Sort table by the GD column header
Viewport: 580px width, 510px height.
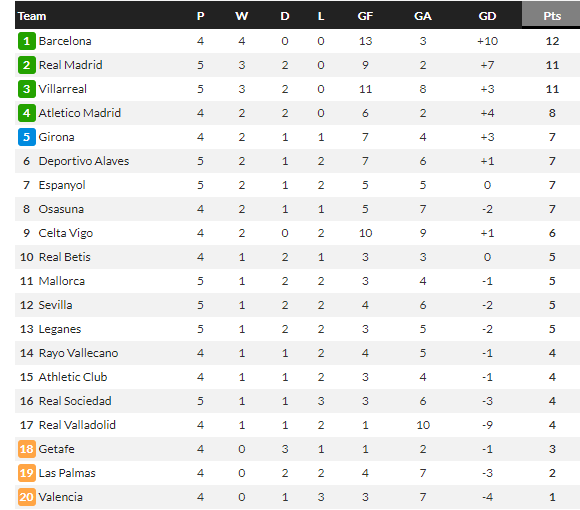[487, 16]
